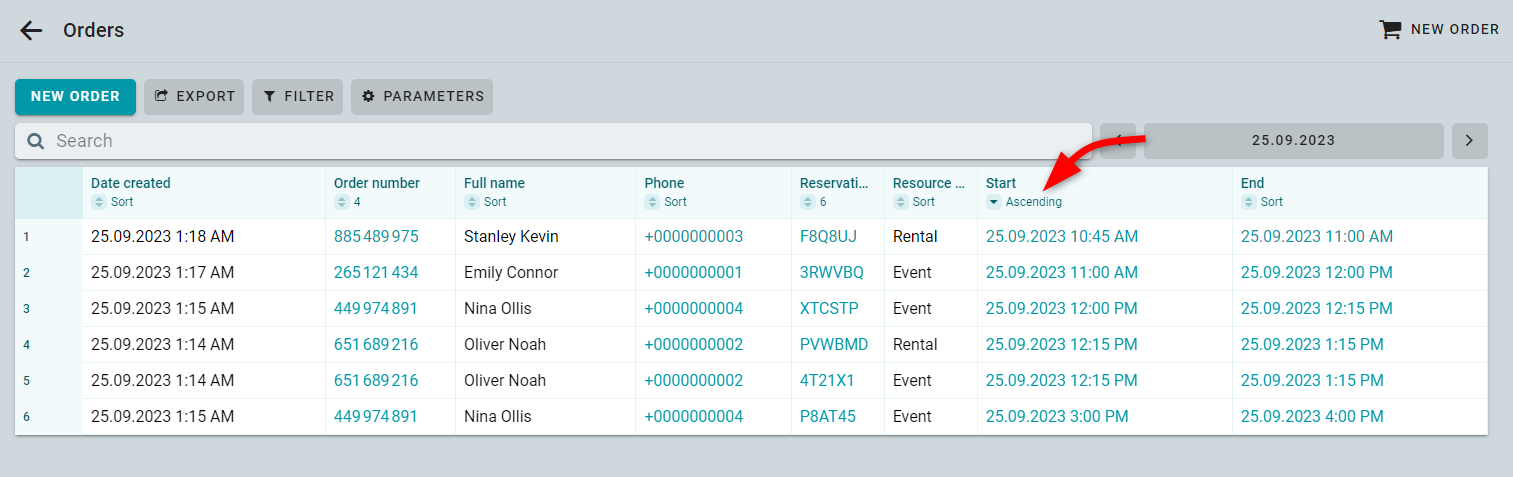Click the sort icon under Full name
The image size is (1513, 477).
(471, 202)
